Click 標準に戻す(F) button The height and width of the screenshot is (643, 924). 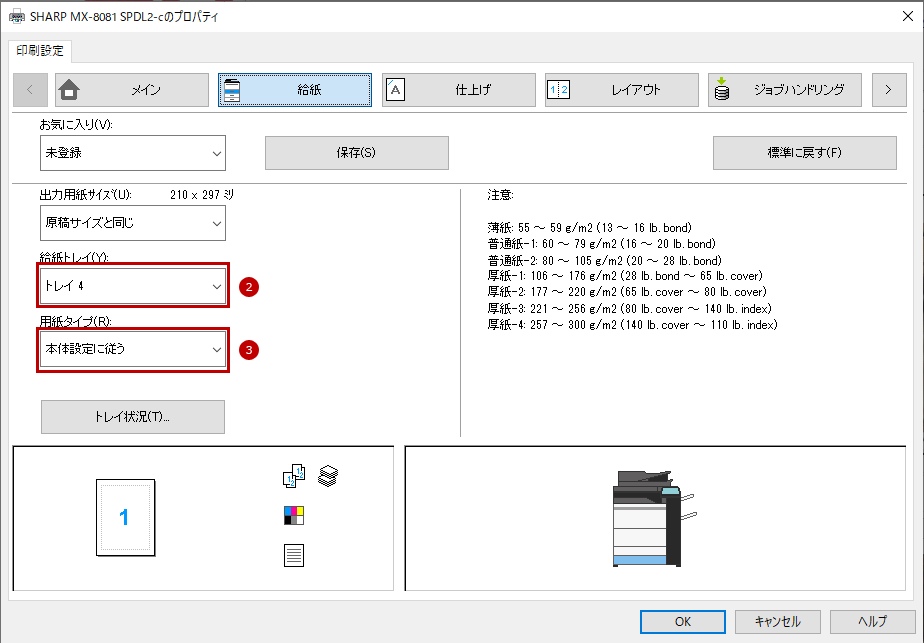pyautogui.click(x=804, y=153)
